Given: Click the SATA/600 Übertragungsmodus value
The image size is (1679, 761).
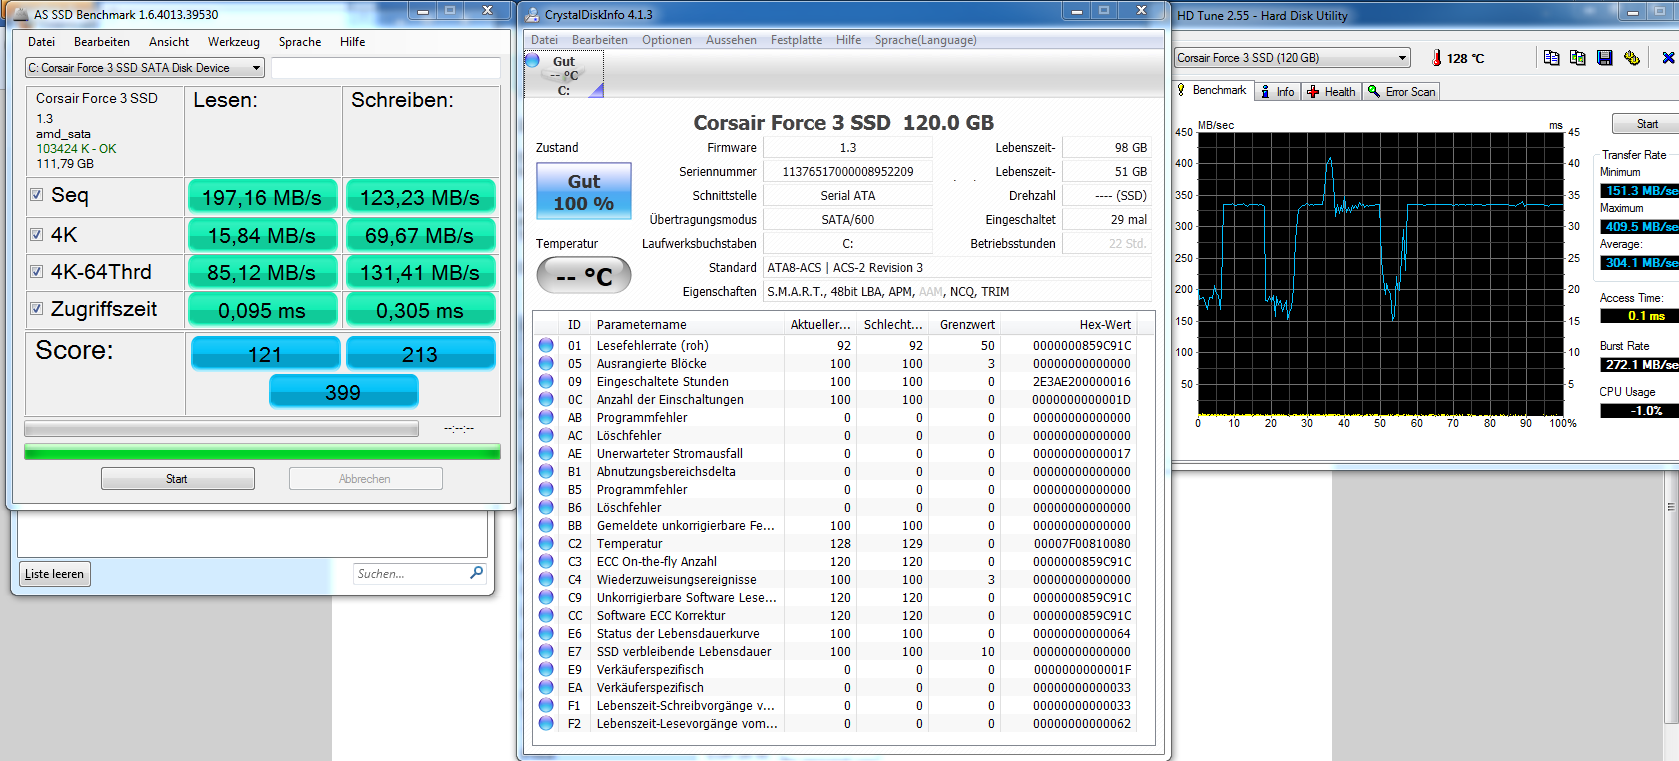Looking at the screenshot, I should (x=848, y=219).
